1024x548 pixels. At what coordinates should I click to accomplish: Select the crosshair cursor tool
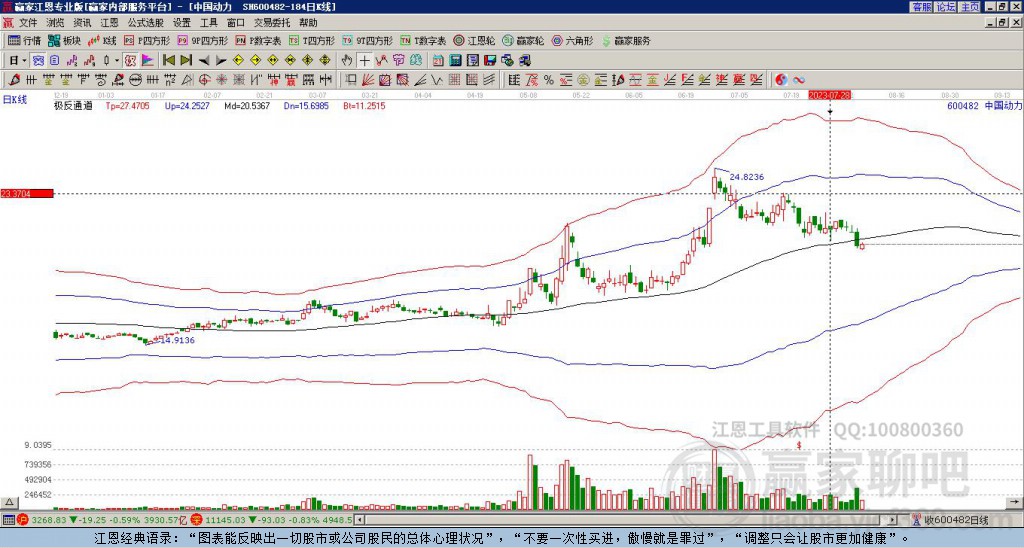(365, 60)
